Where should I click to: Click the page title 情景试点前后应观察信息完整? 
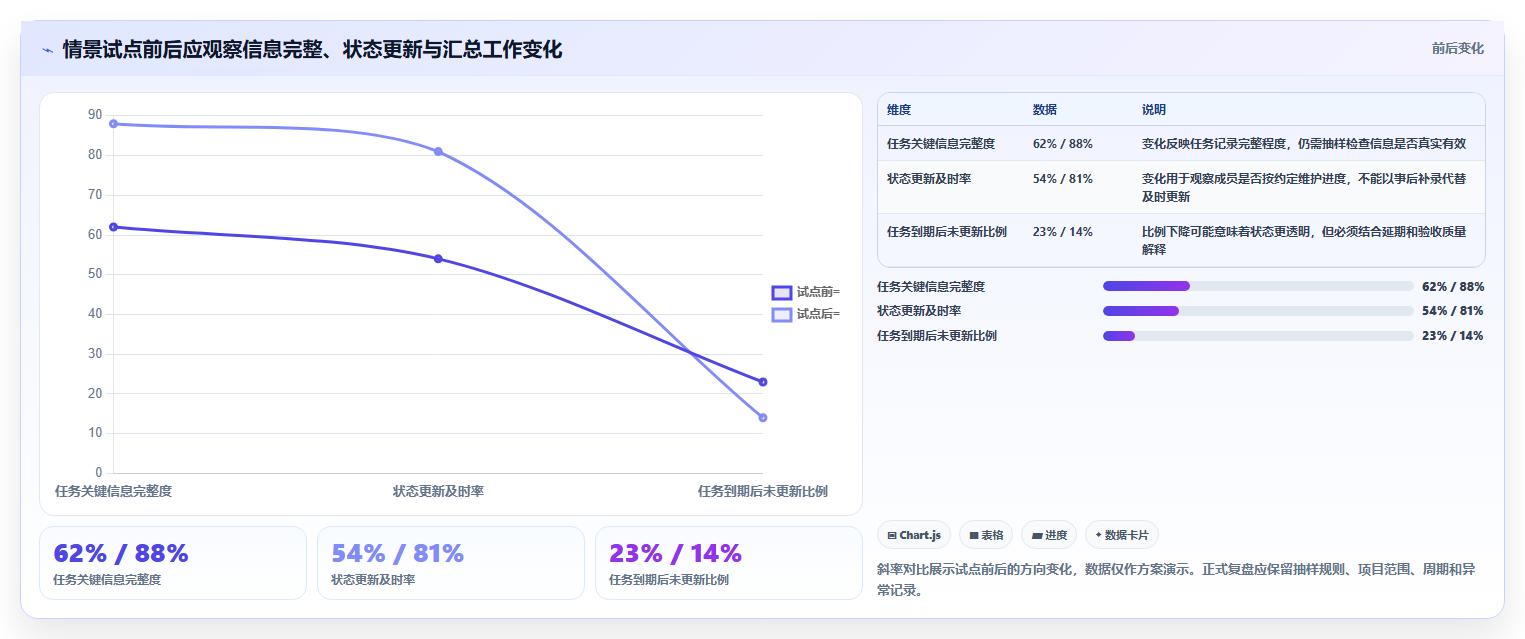(x=312, y=49)
